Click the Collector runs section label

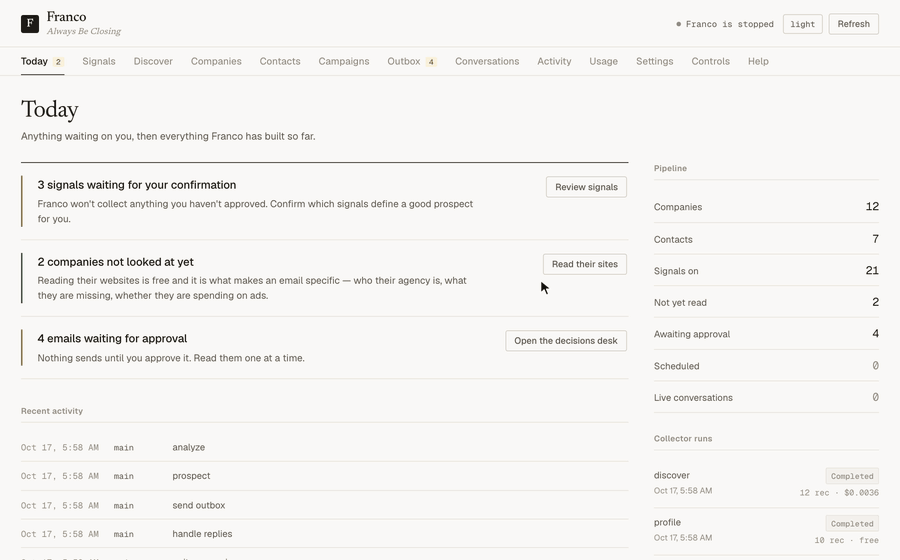tap(683, 439)
